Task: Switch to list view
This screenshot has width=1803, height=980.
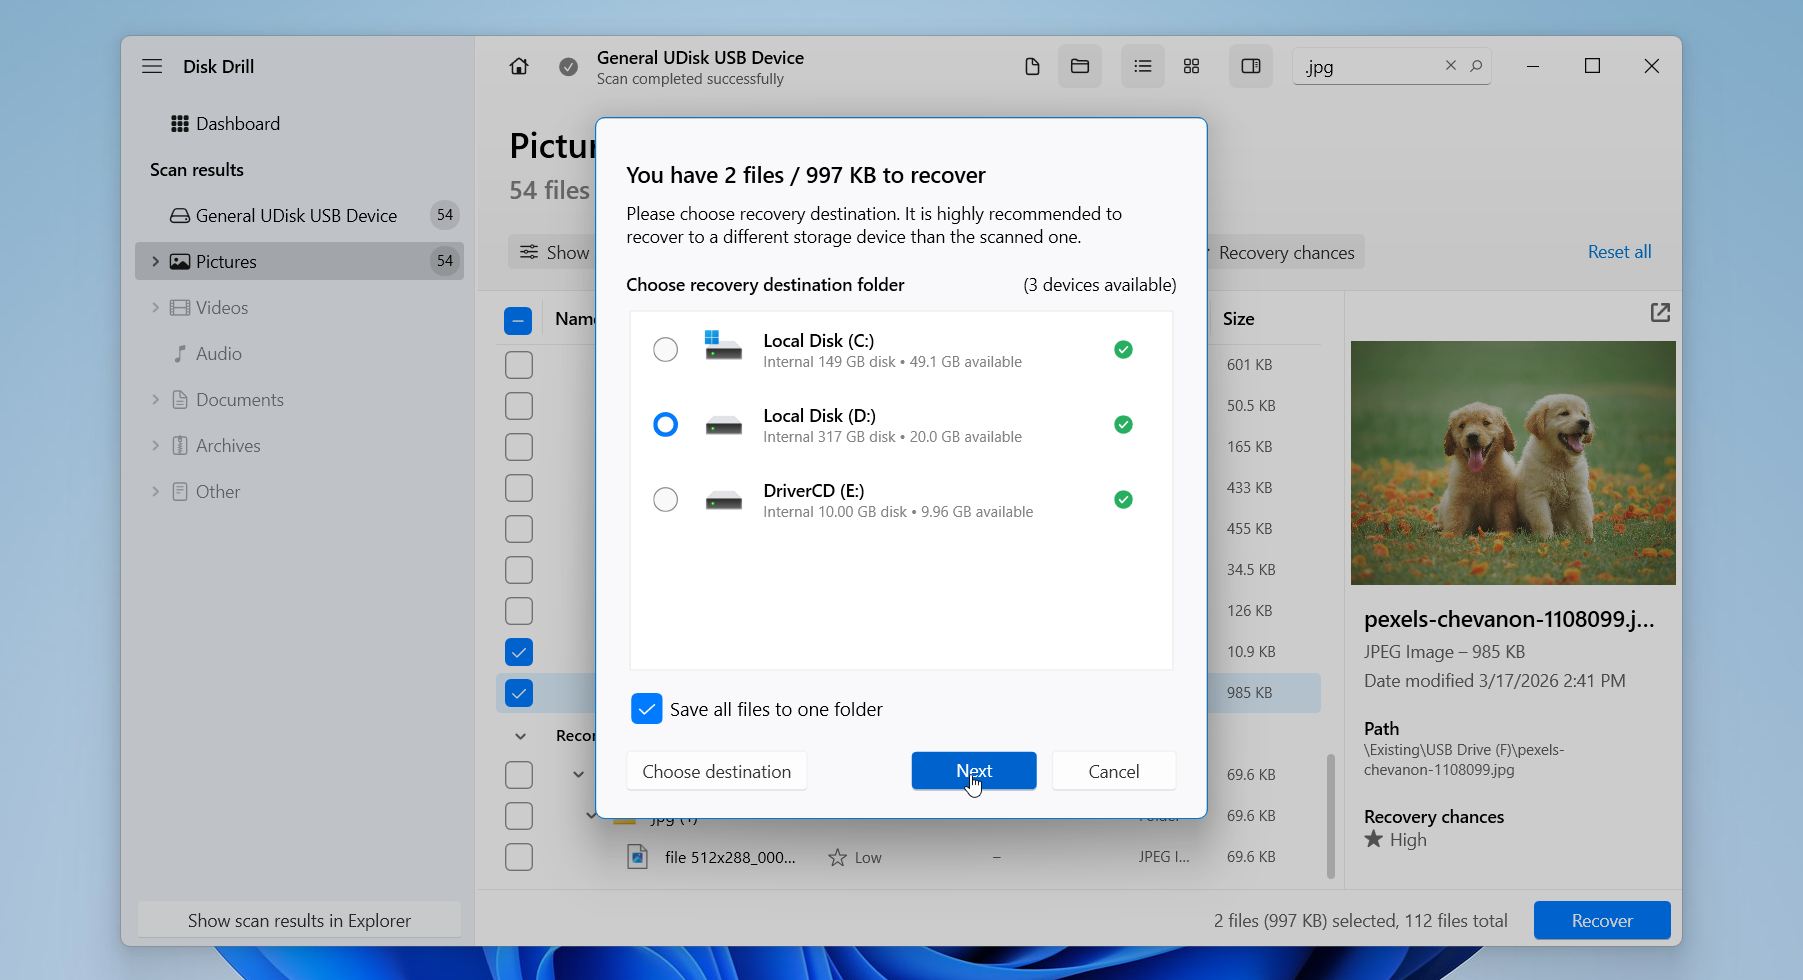Action: pos(1142,66)
